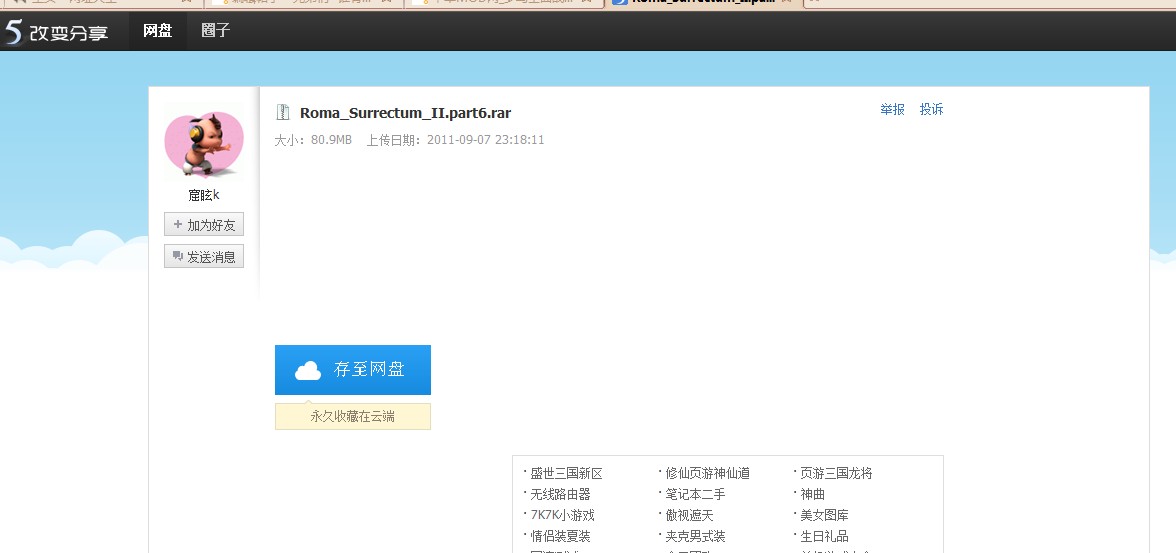Click the 115 site logo
The image size is (1176, 553).
[x=56, y=32]
